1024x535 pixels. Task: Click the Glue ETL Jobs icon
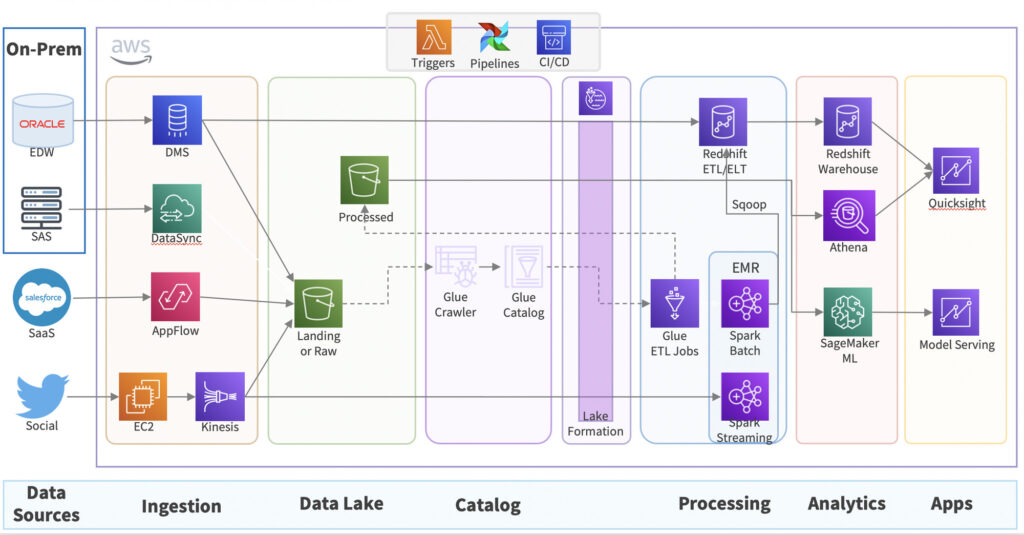pos(675,304)
